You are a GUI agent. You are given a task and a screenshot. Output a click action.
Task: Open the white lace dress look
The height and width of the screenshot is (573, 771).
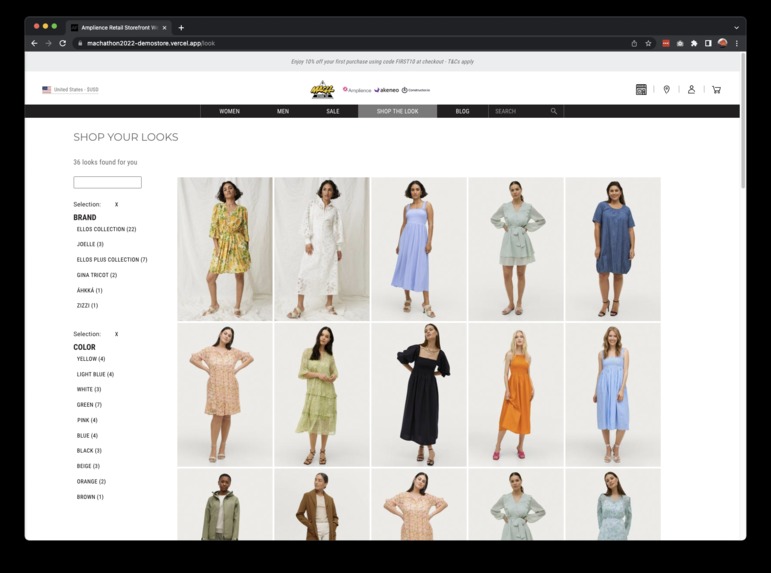pyautogui.click(x=322, y=249)
